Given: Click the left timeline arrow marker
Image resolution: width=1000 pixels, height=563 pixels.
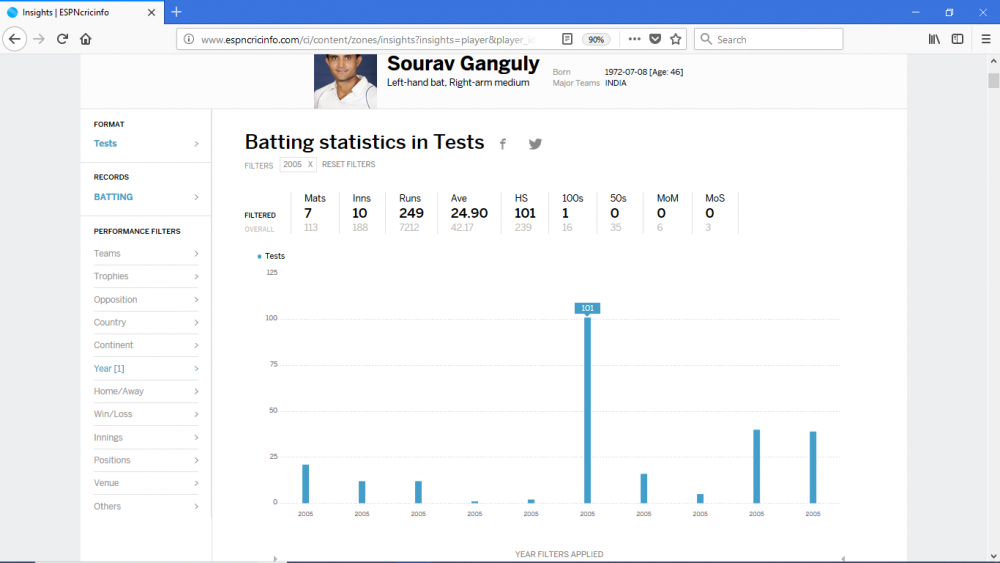Looking at the screenshot, I should tap(276, 559).
